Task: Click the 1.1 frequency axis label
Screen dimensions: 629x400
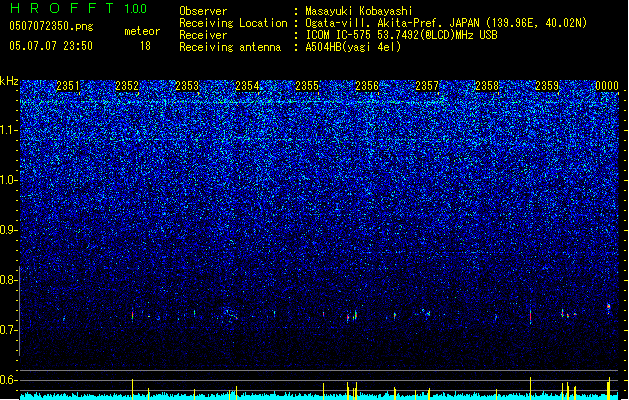Action: point(9,130)
